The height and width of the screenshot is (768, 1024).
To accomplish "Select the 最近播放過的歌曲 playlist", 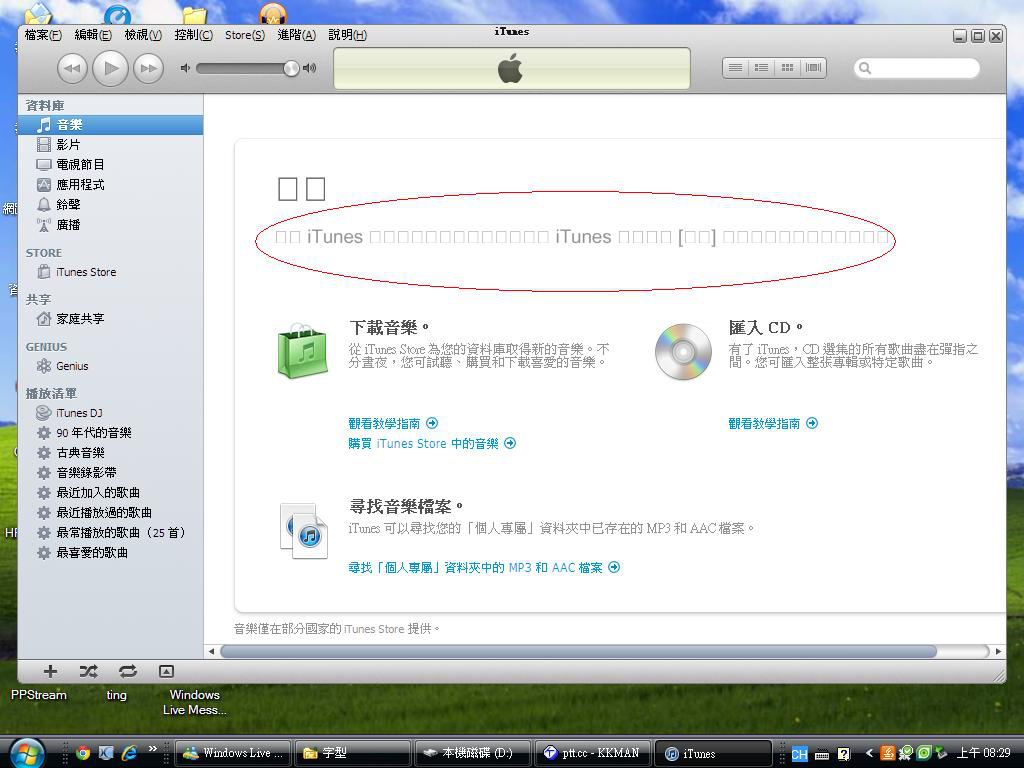I will coord(110,513).
